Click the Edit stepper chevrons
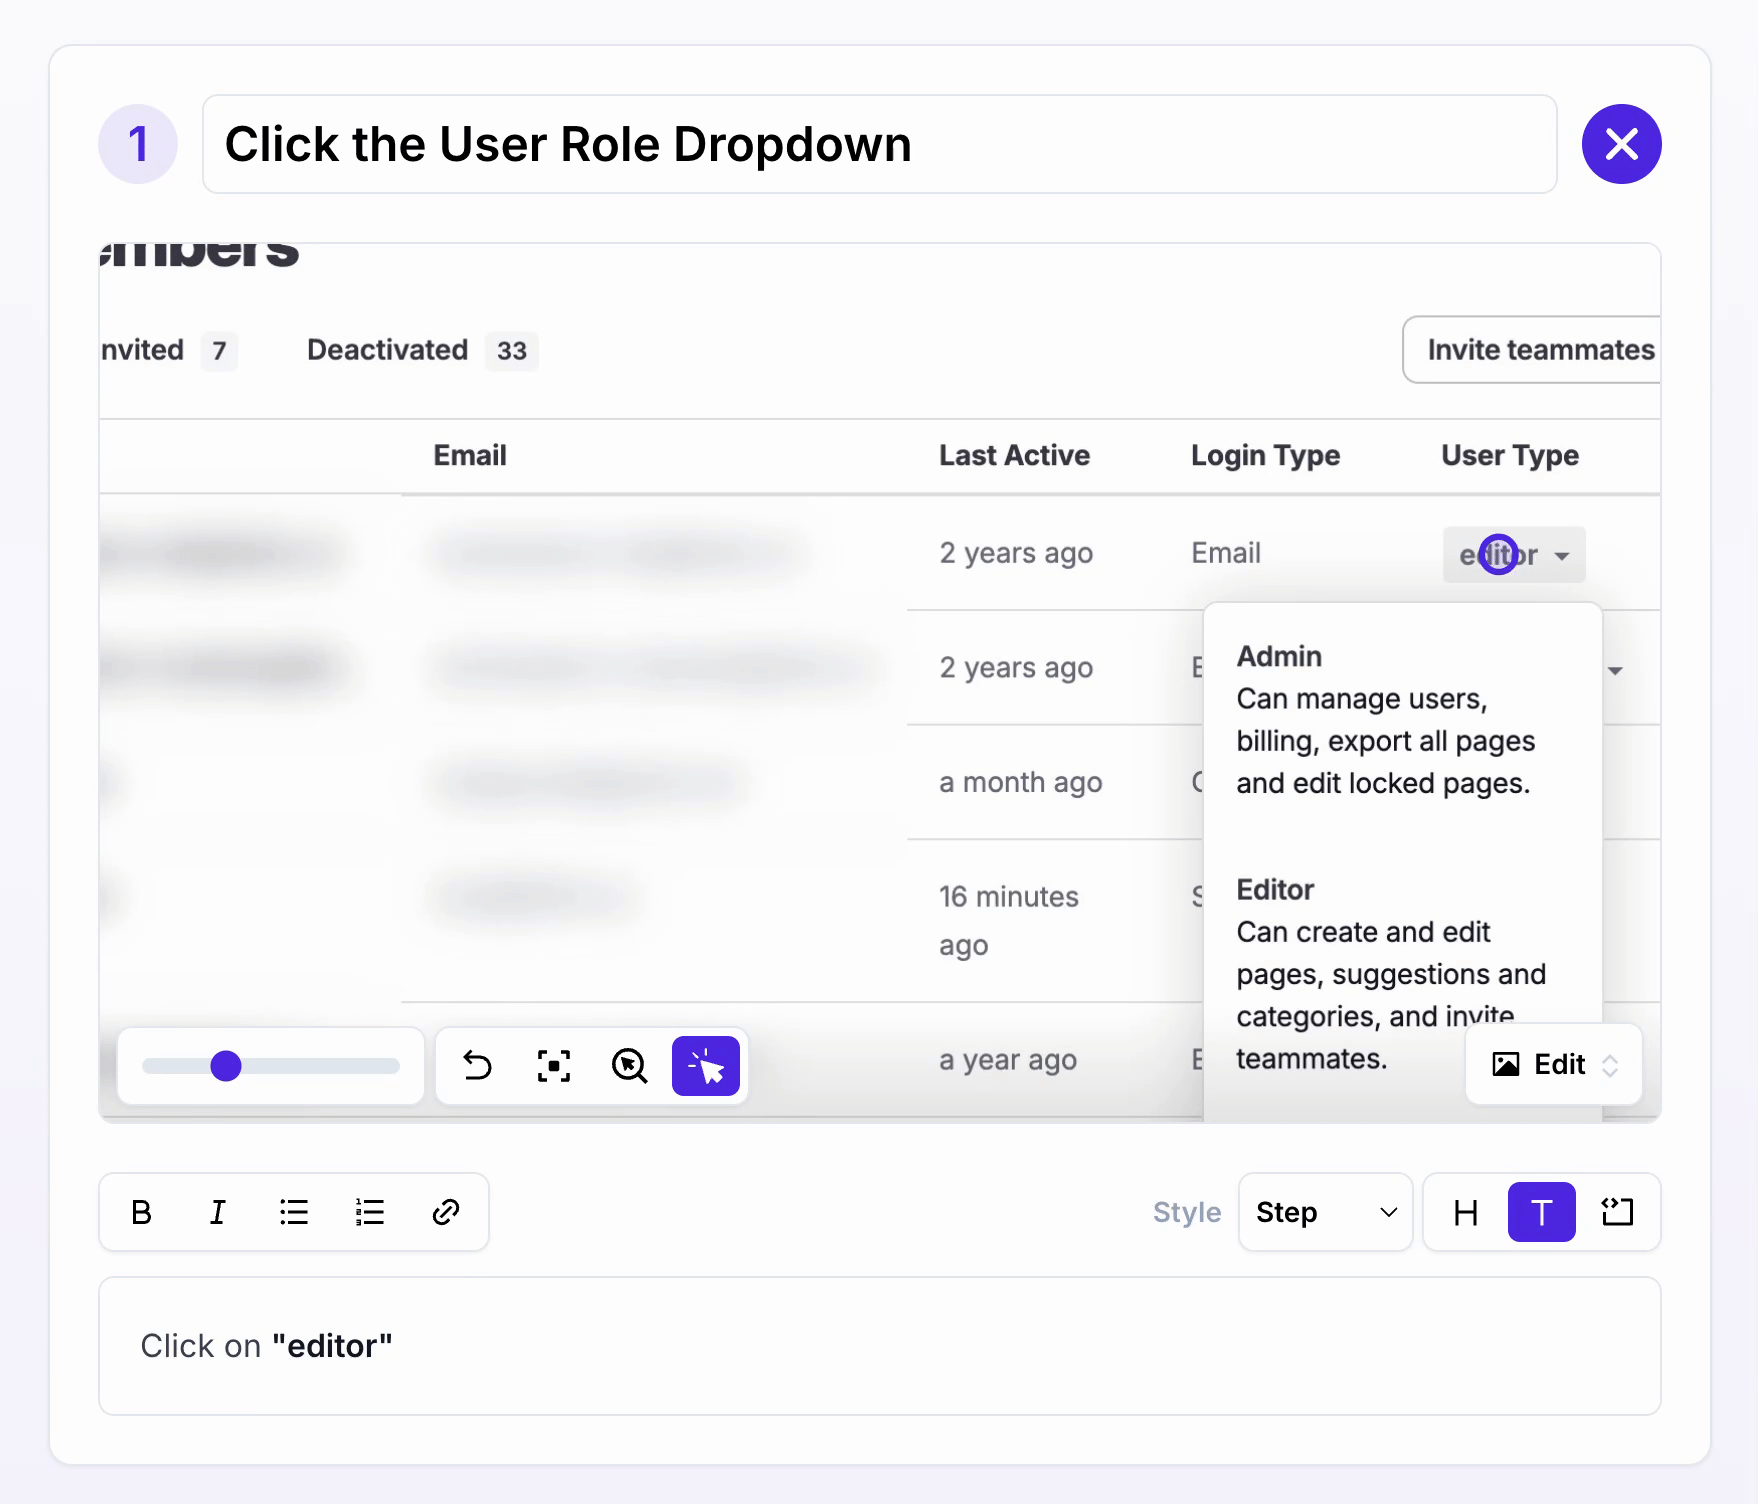Viewport: 1758px width, 1504px height. (1609, 1064)
